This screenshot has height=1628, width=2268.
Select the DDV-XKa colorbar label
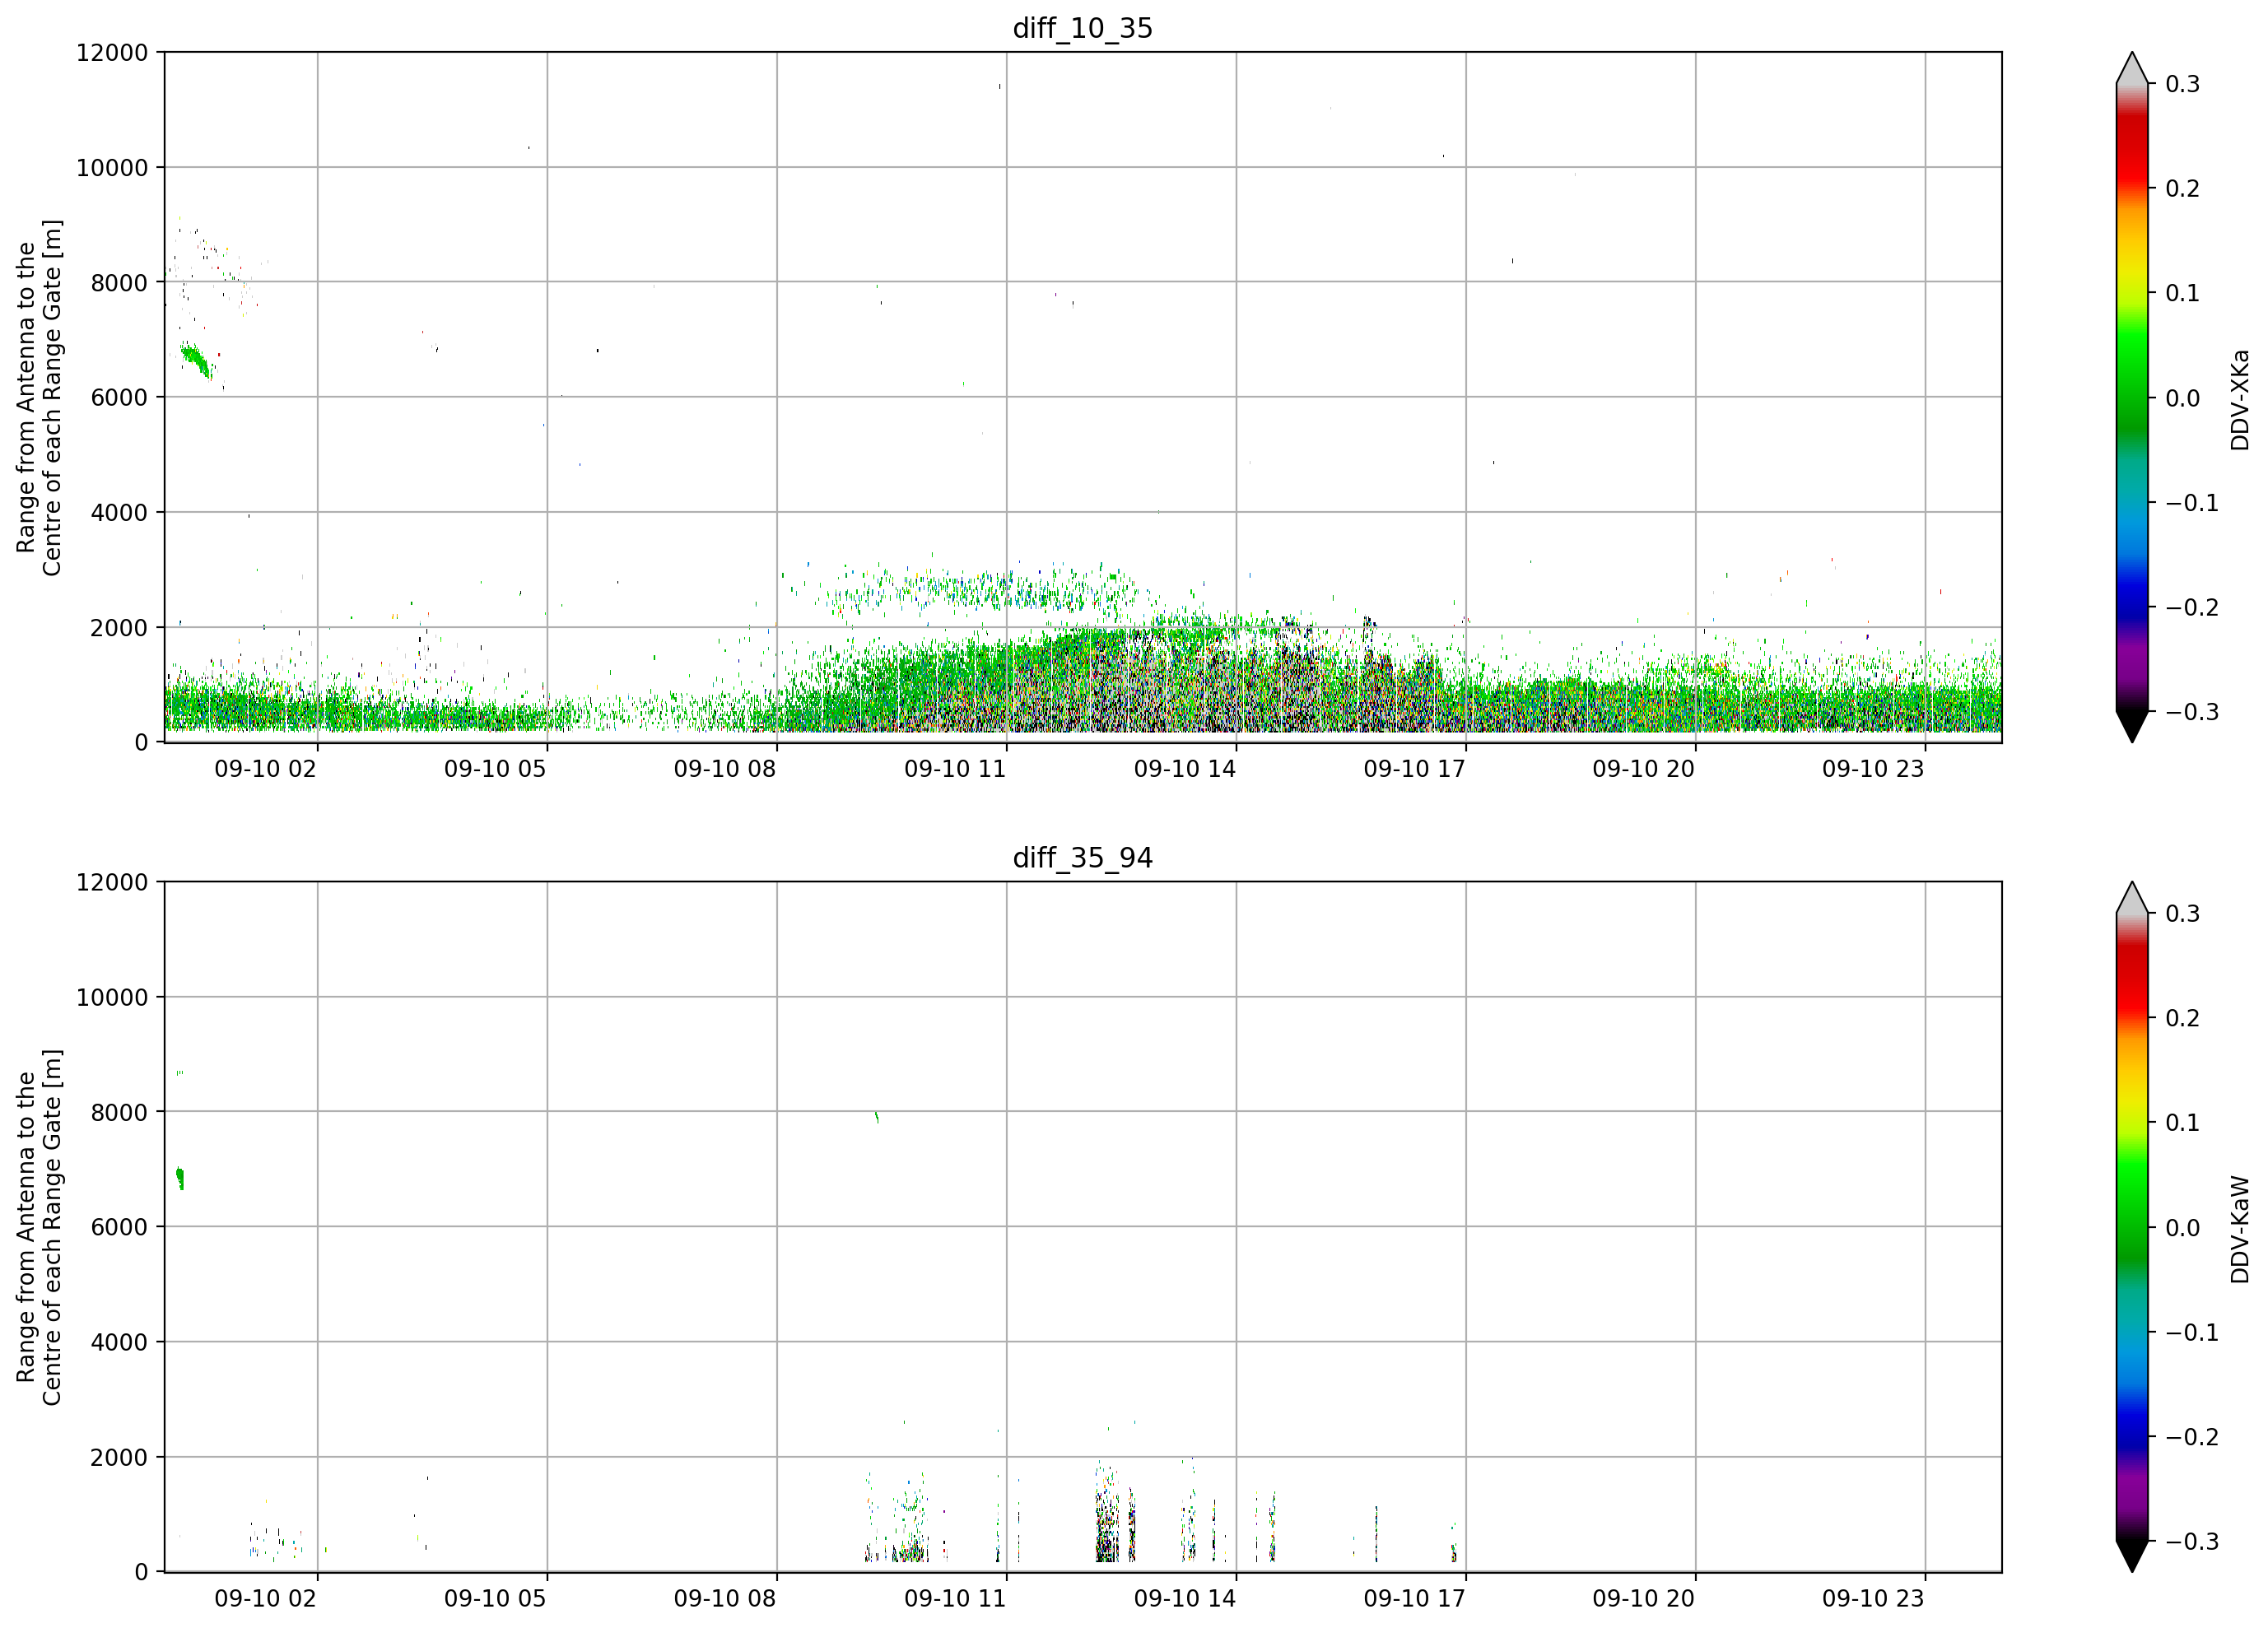point(2240,400)
